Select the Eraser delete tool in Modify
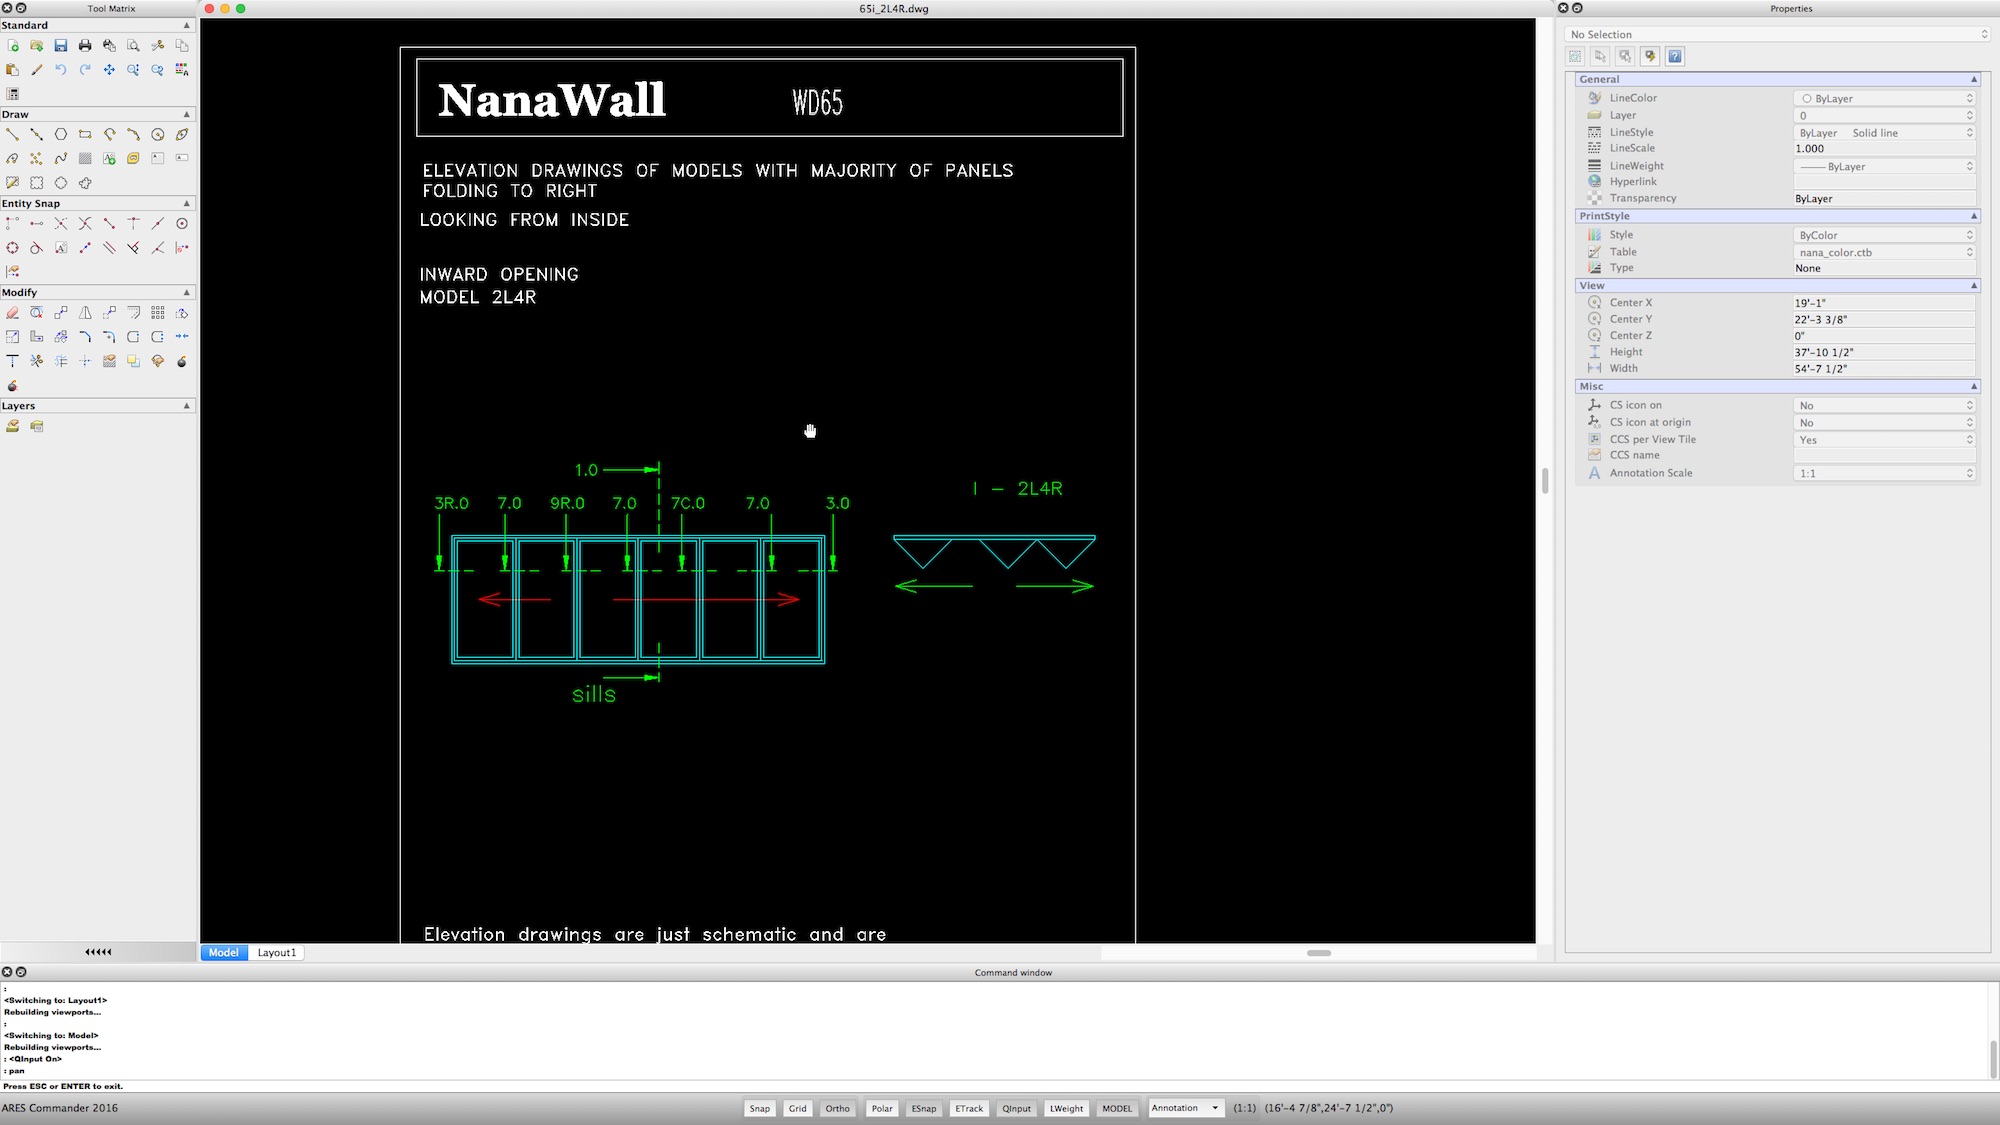 [13, 313]
